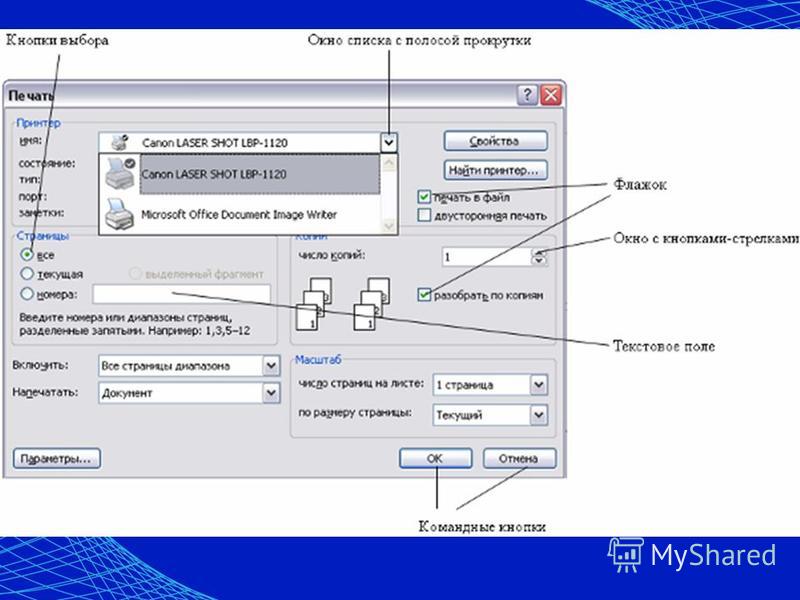Increase number of copies with up arrow
The width and height of the screenshot is (800, 600).
coord(539,252)
